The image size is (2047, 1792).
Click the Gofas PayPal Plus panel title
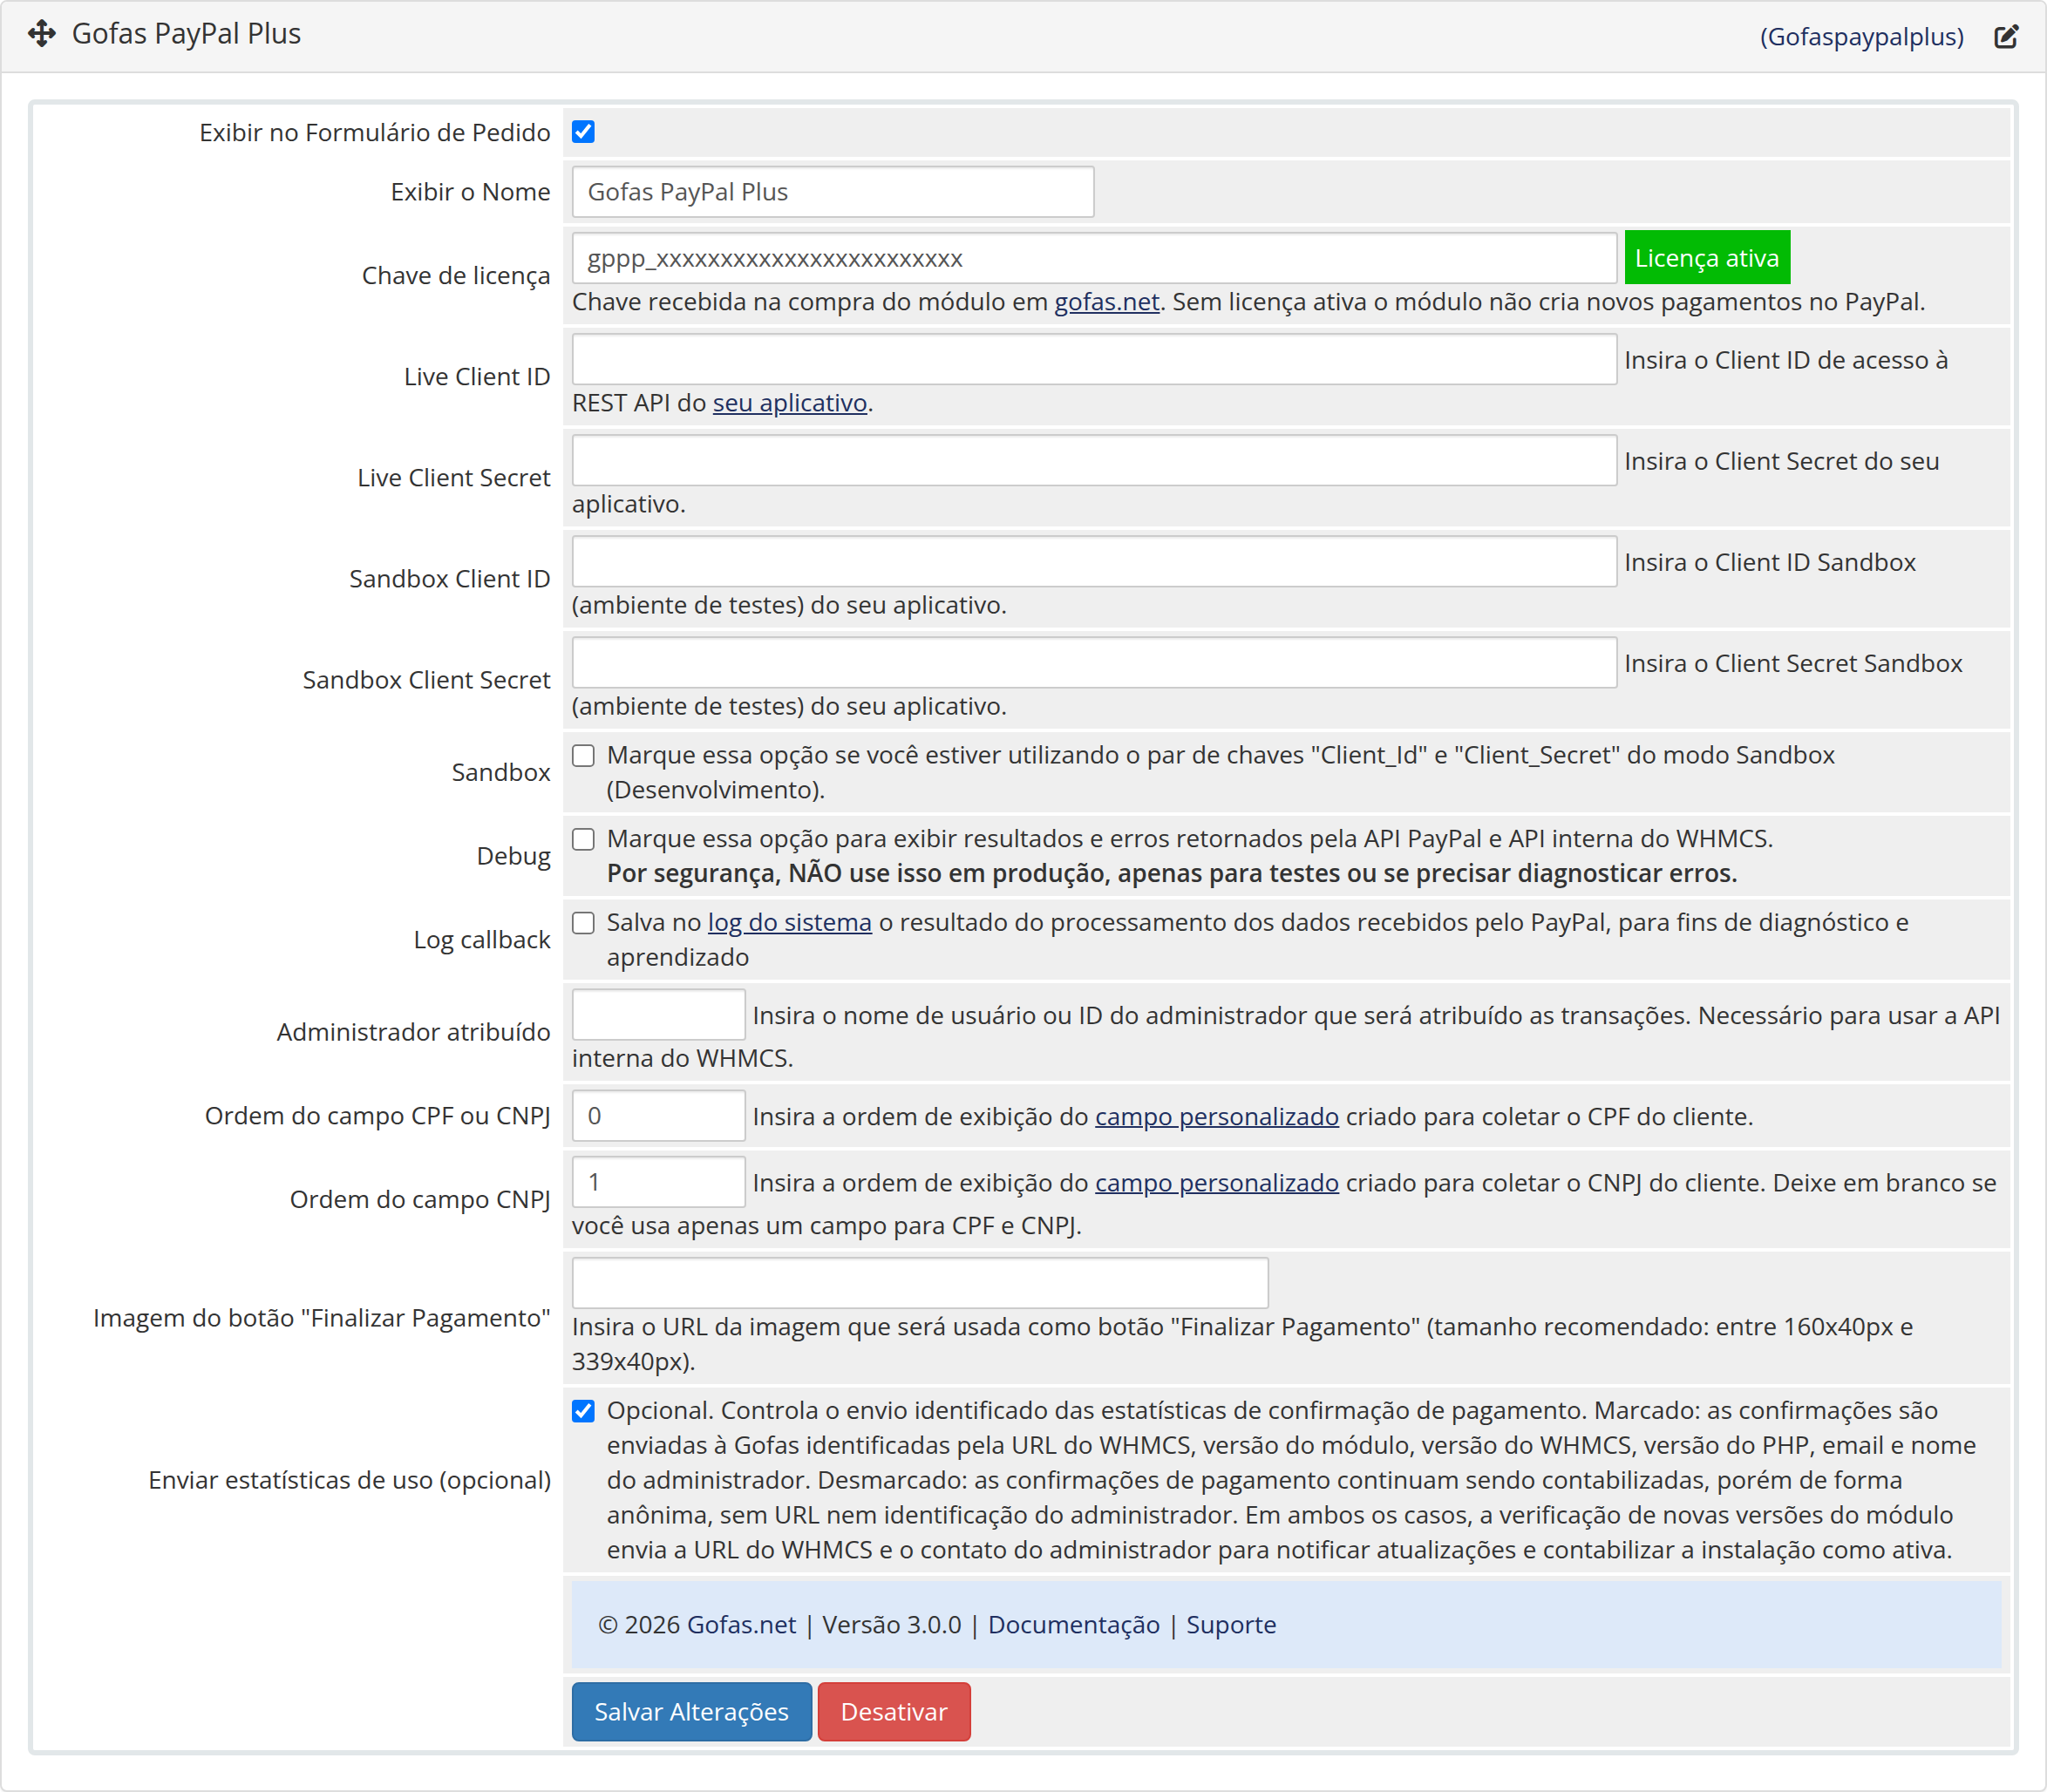click(186, 34)
